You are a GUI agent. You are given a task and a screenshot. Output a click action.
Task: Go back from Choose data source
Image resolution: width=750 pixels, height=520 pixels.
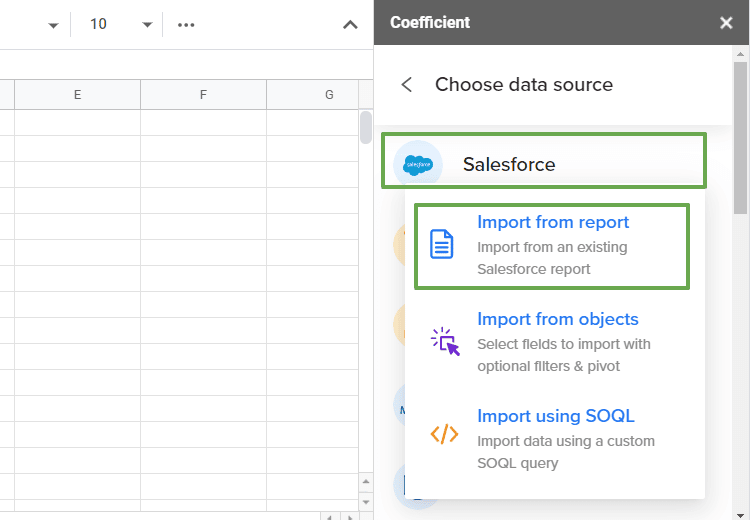407,85
